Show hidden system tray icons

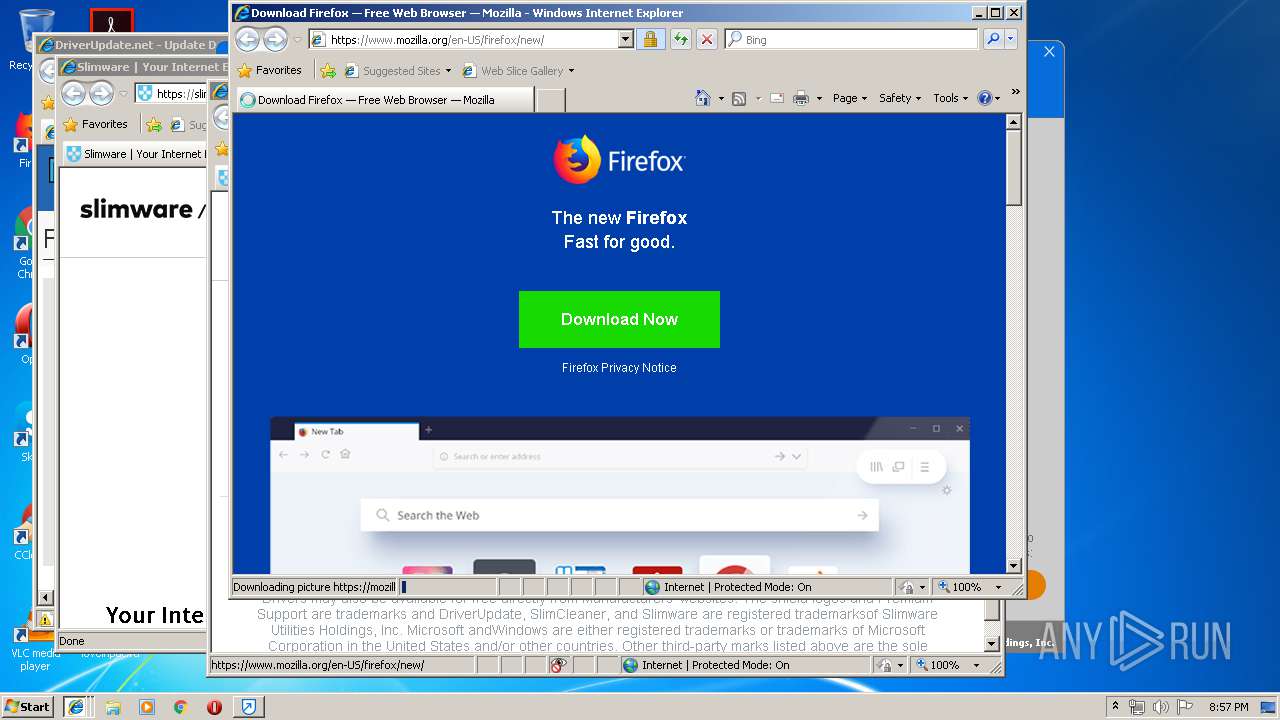1116,706
